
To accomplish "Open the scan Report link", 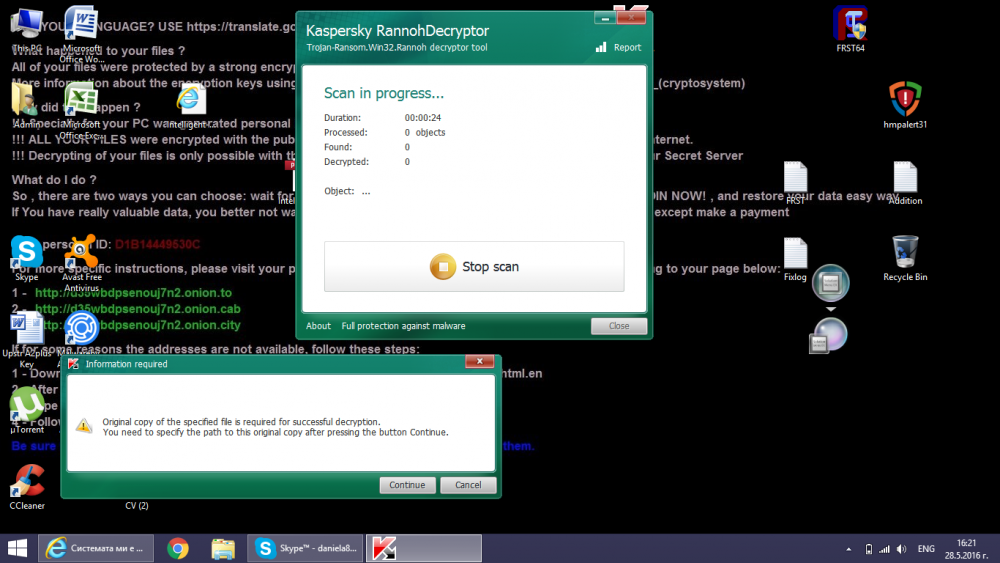I will pyautogui.click(x=619, y=47).
